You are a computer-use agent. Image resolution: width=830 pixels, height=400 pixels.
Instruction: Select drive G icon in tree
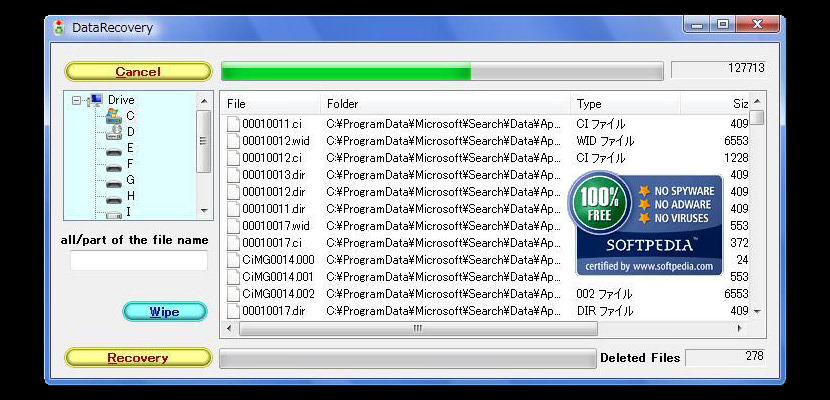coord(114,184)
